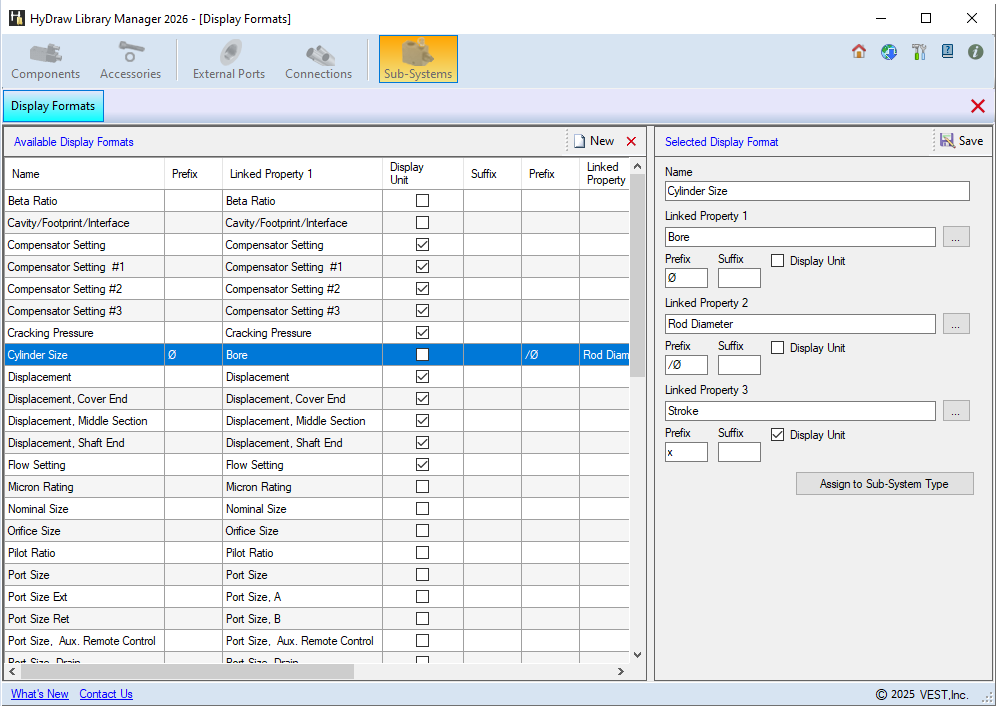The width and height of the screenshot is (997, 706).
Task: Enable Display Unit for Linked Property 1
Action: 777,260
